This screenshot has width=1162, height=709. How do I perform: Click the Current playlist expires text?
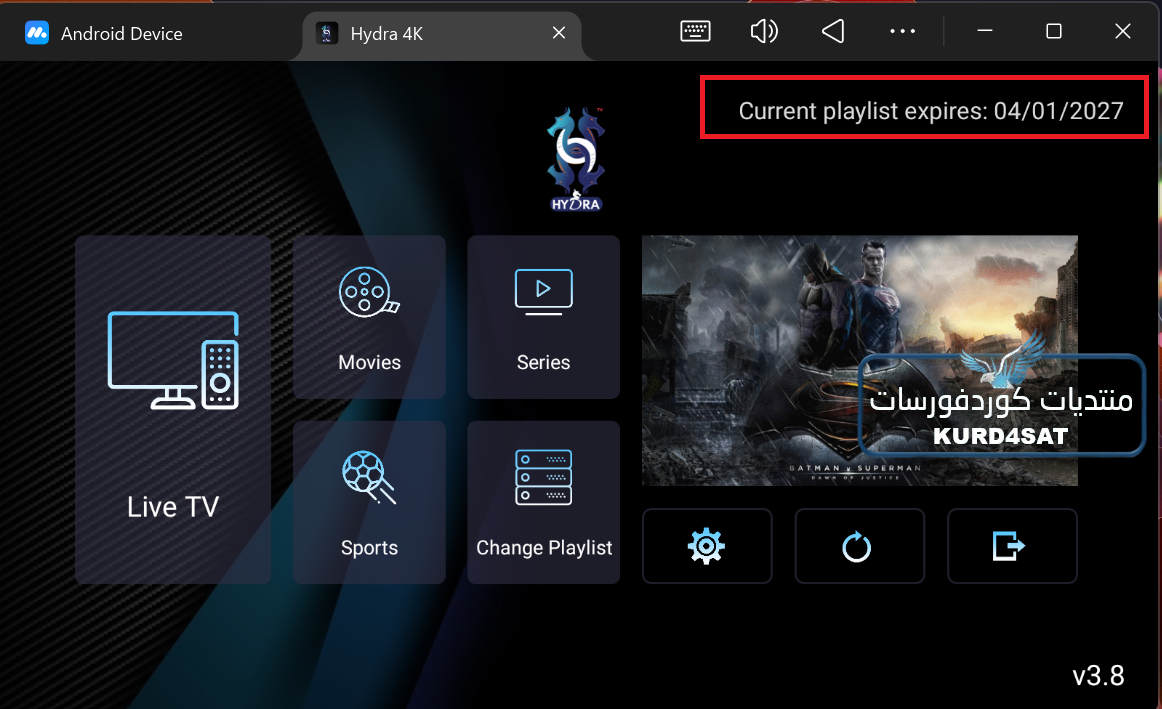click(x=931, y=110)
